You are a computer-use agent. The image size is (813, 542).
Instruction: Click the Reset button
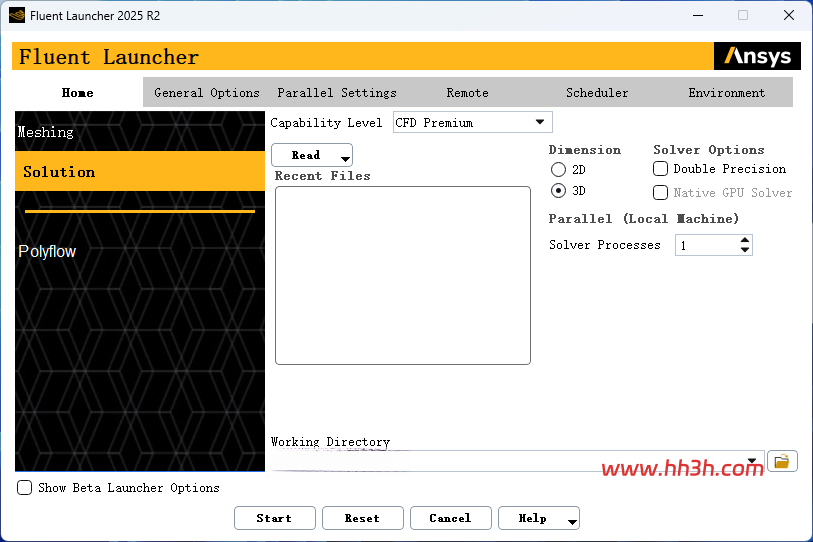[x=362, y=518]
